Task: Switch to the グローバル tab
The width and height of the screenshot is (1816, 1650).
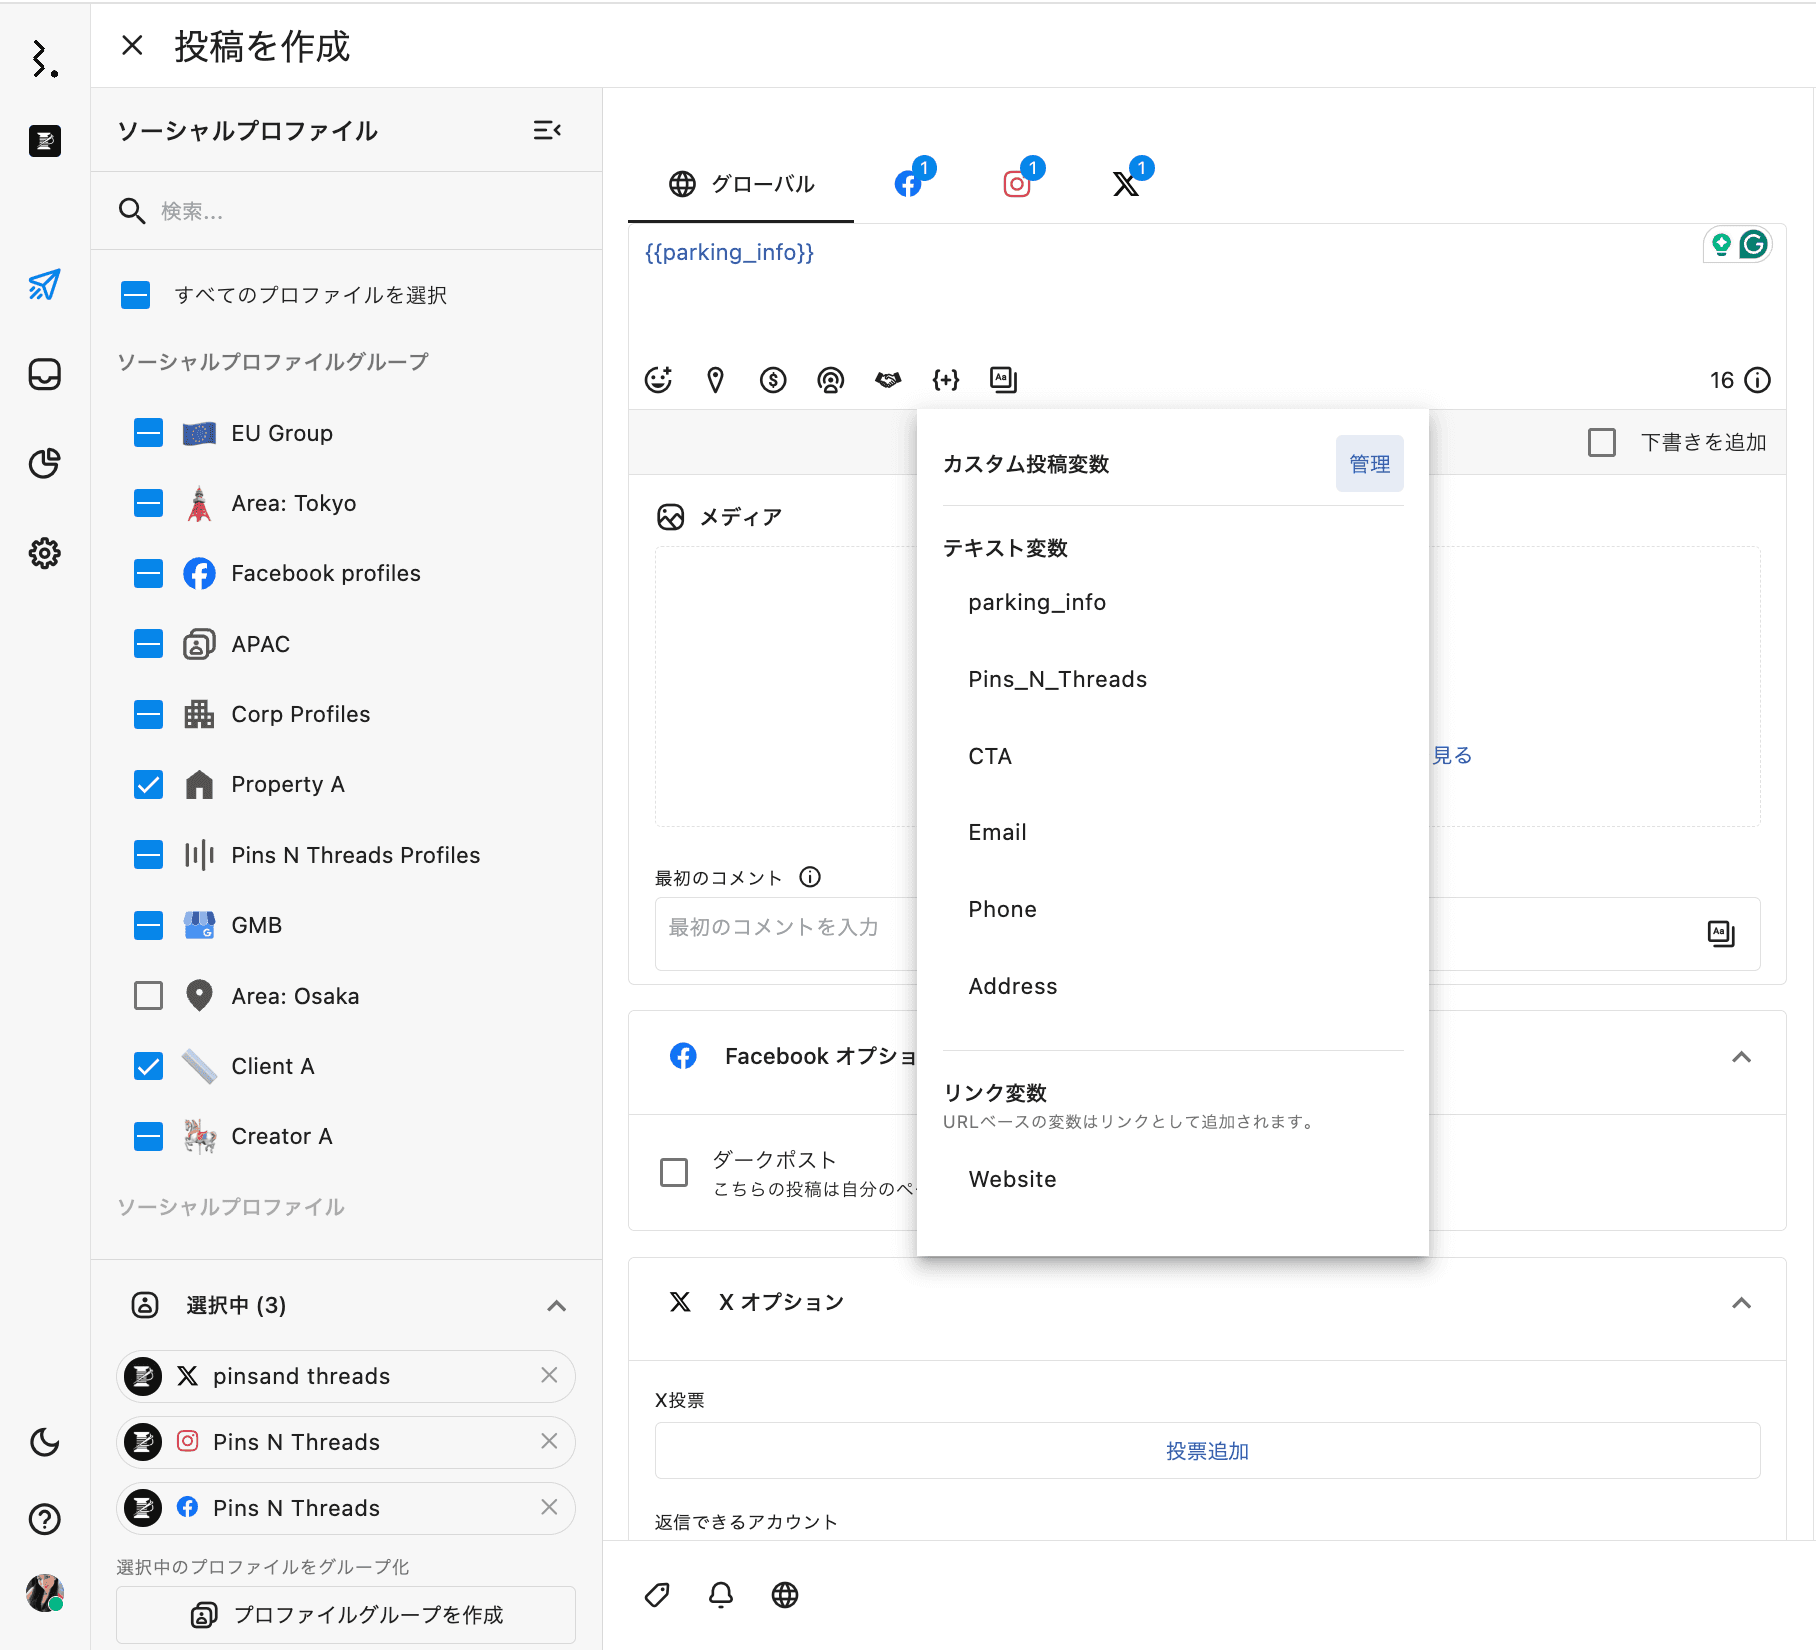Action: tap(741, 184)
